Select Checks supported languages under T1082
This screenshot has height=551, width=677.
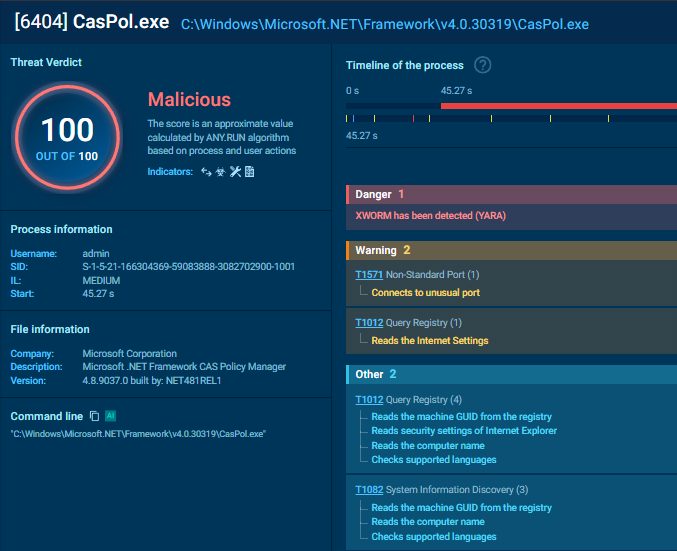tap(434, 536)
